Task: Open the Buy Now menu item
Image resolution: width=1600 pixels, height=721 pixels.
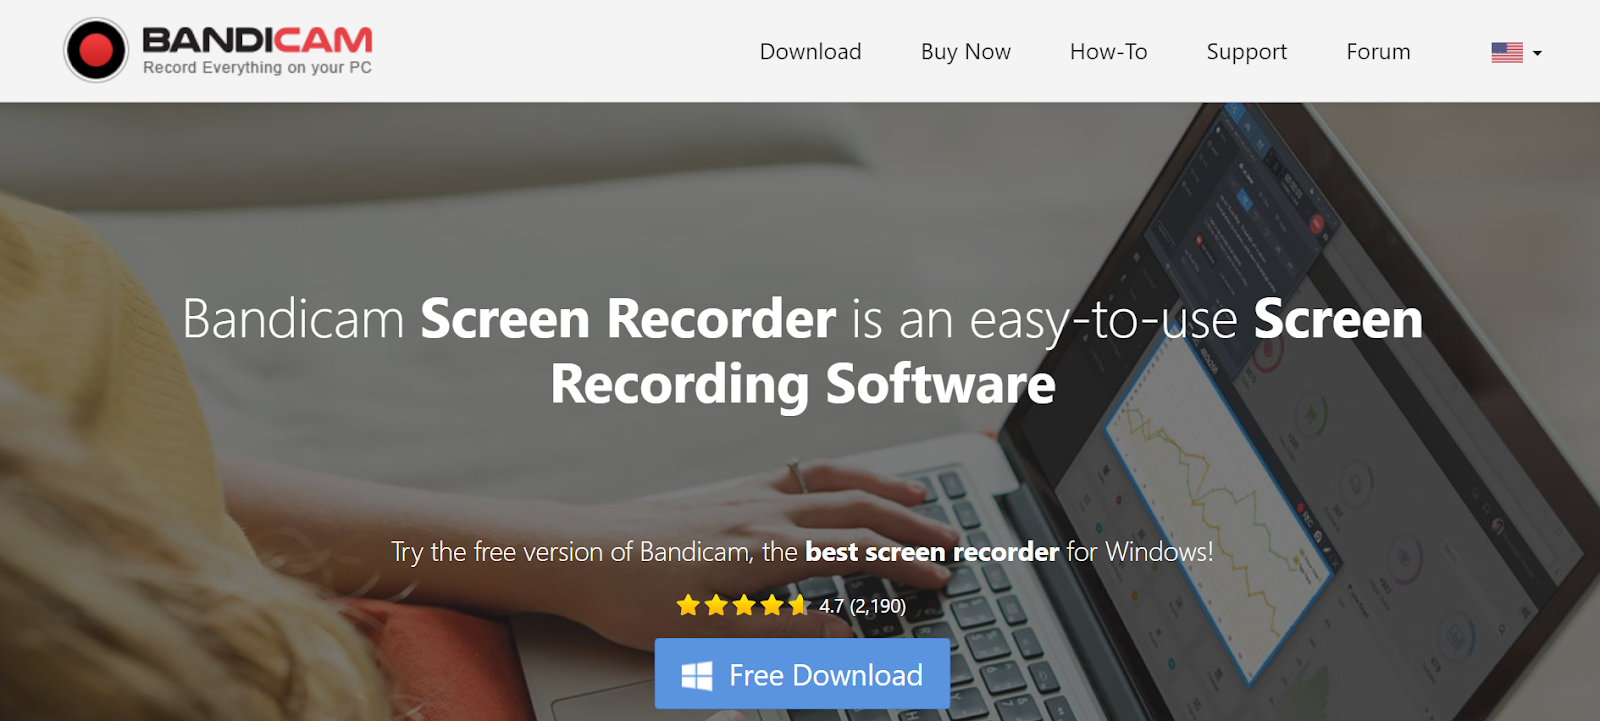Action: [x=965, y=52]
